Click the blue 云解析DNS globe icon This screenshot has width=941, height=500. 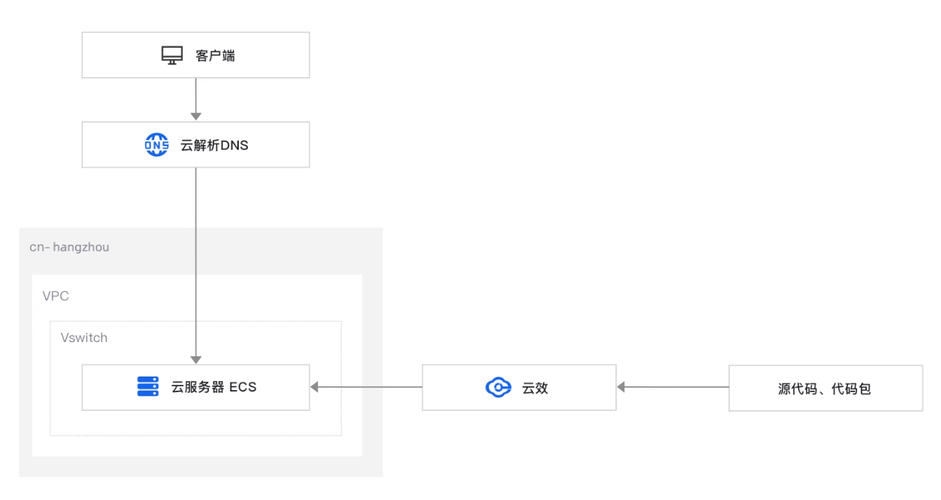click(157, 145)
